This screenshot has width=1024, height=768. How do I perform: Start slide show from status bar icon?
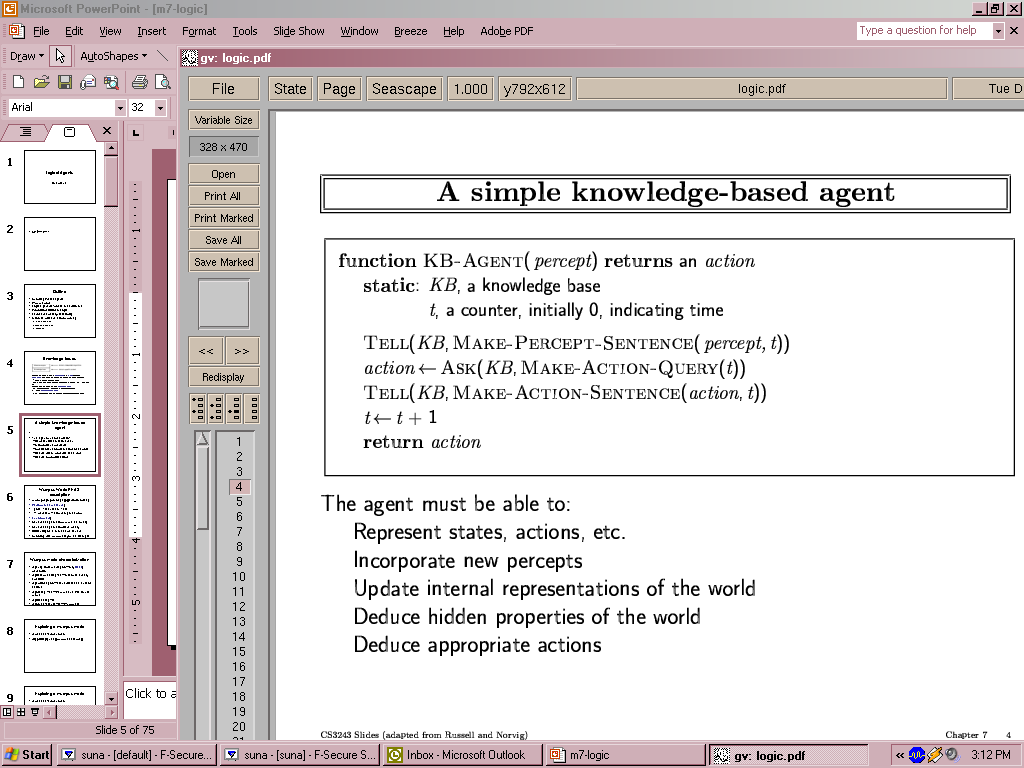(x=35, y=712)
